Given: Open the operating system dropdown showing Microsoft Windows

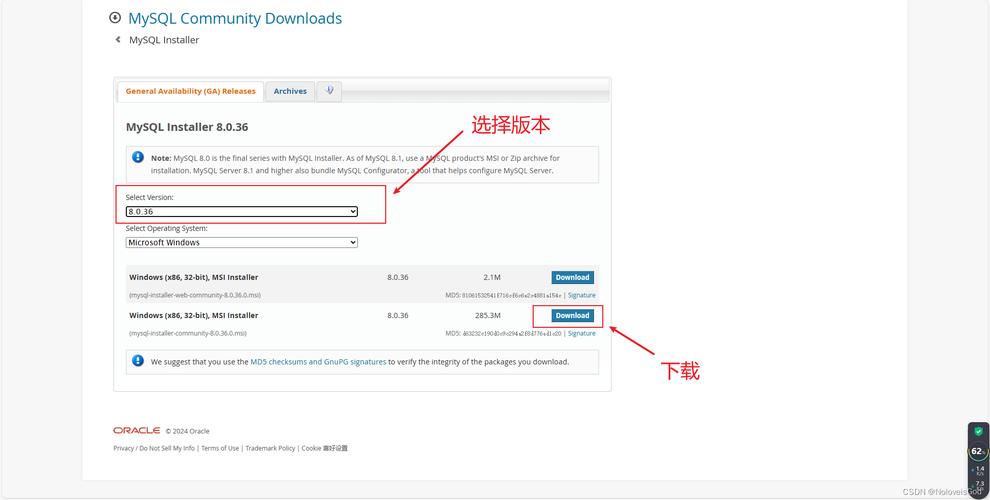Looking at the screenshot, I should [x=242, y=242].
